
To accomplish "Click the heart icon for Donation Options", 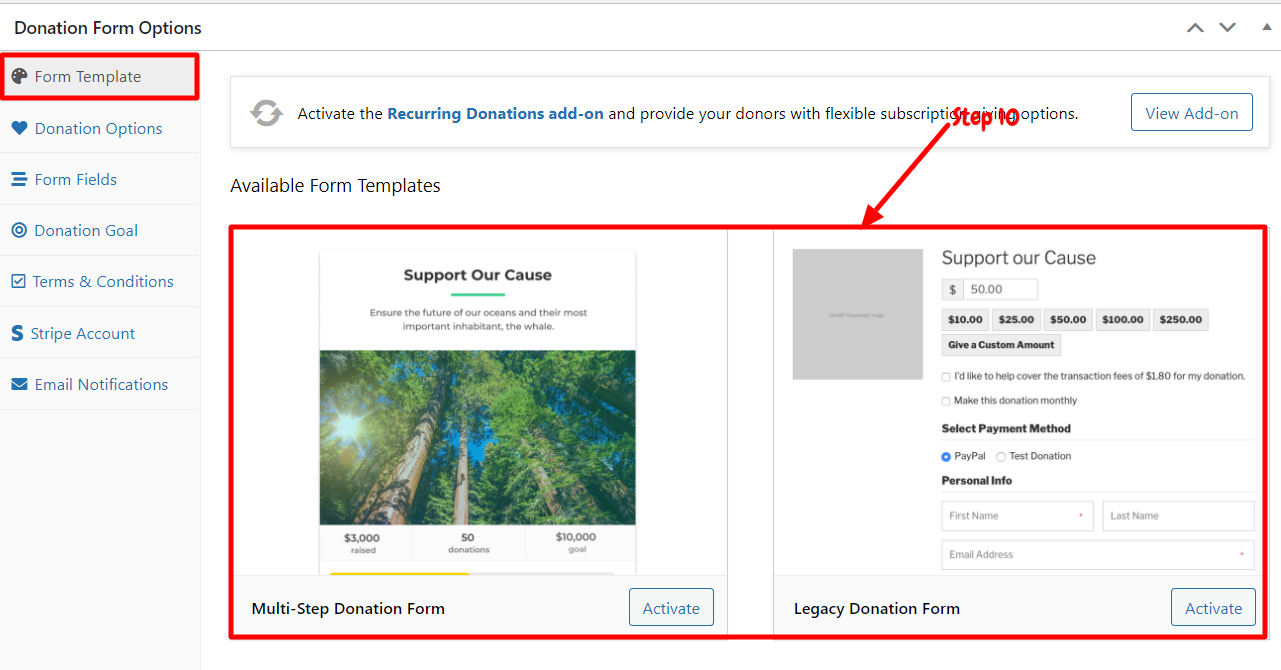I will coord(19,128).
